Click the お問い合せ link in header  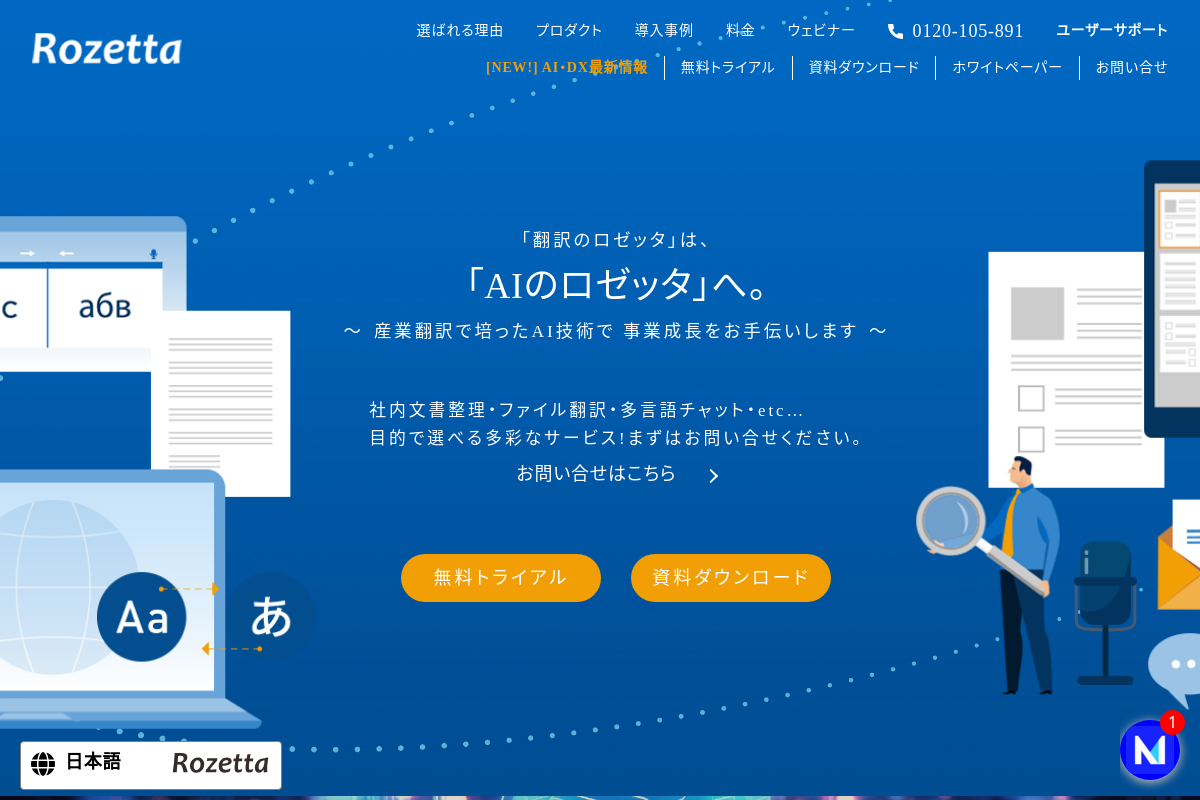[x=1132, y=68]
